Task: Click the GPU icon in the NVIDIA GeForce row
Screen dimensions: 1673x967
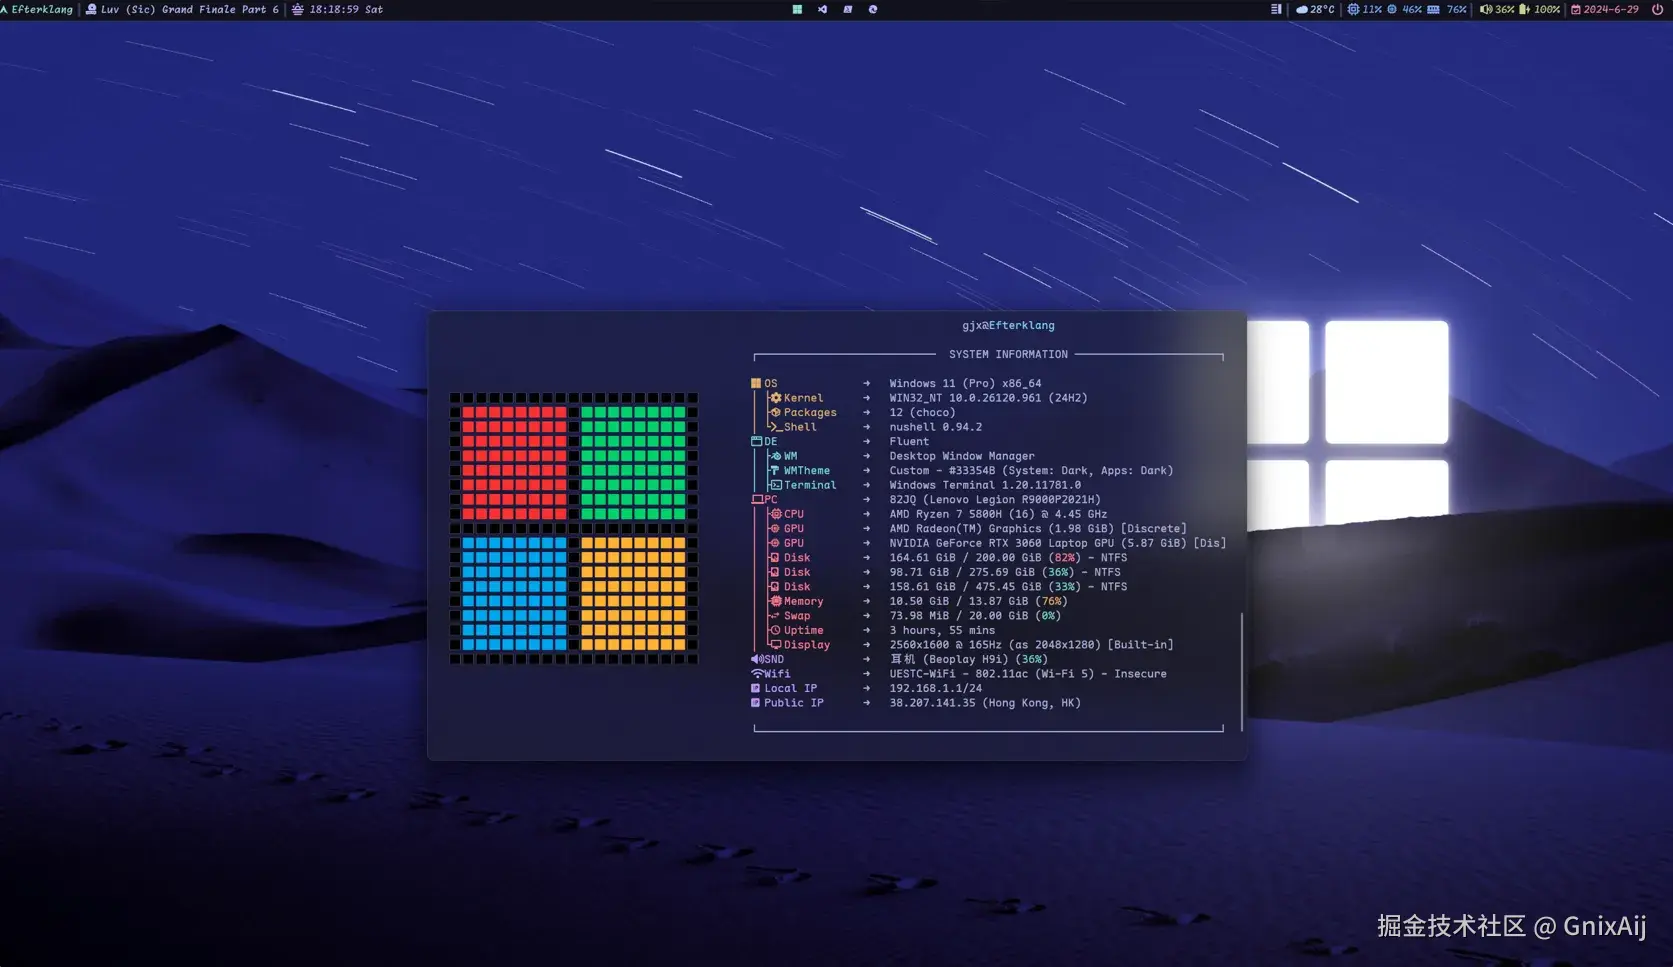Action: coord(776,543)
